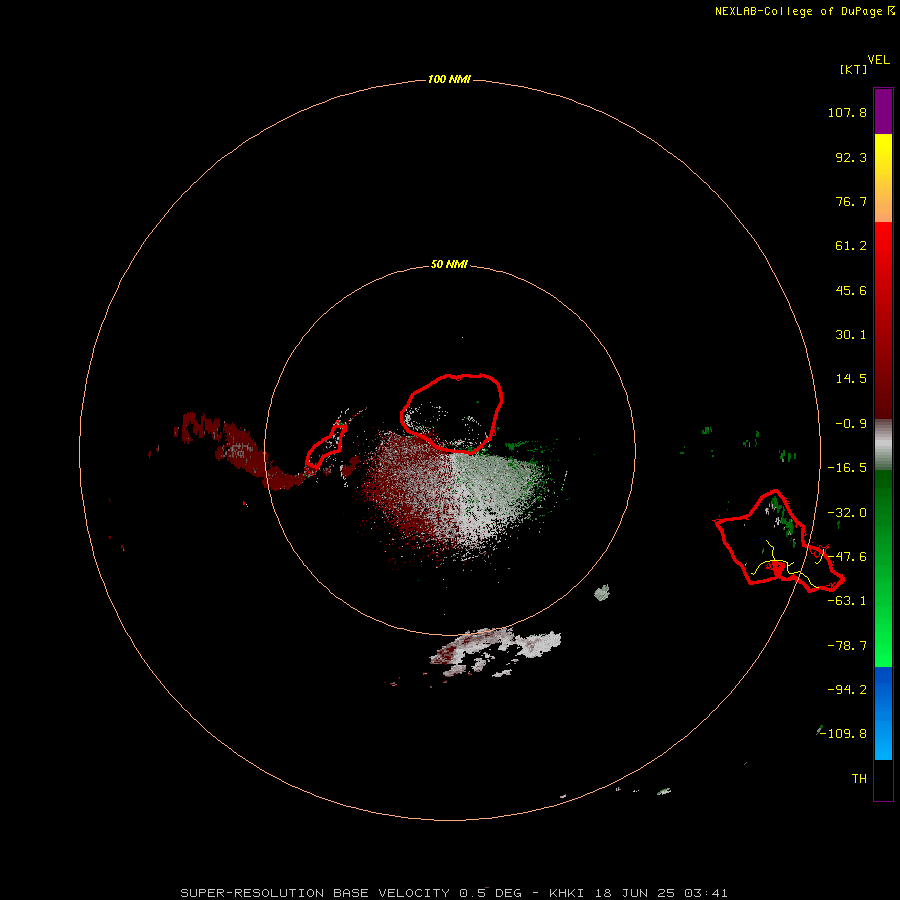Viewport: 900px width, 900px height.
Task: Click the eastern island outline with yellow roads
Action: tap(779, 541)
